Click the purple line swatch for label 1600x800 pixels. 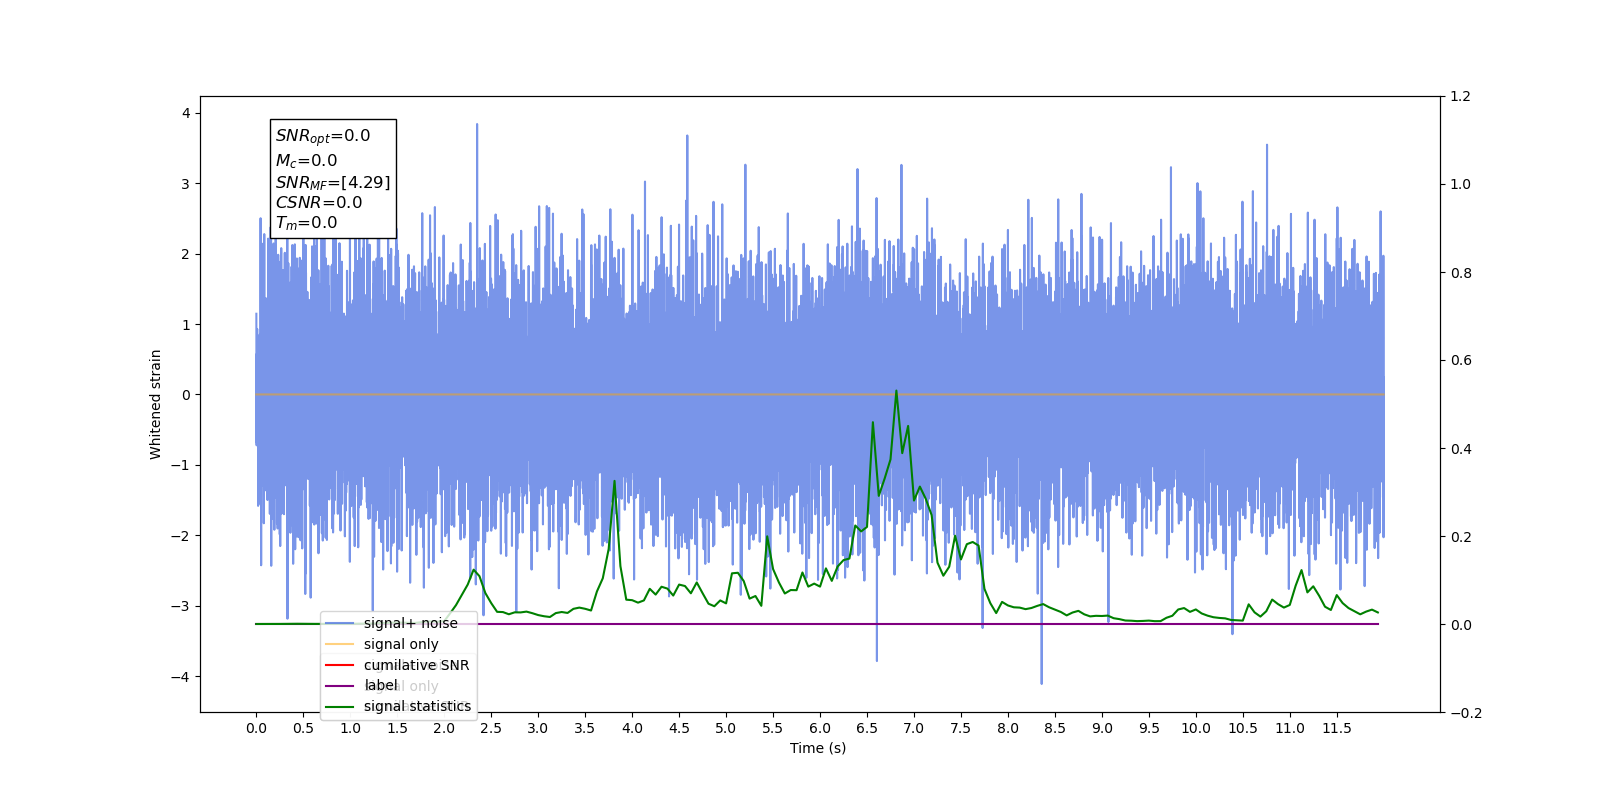340,686
